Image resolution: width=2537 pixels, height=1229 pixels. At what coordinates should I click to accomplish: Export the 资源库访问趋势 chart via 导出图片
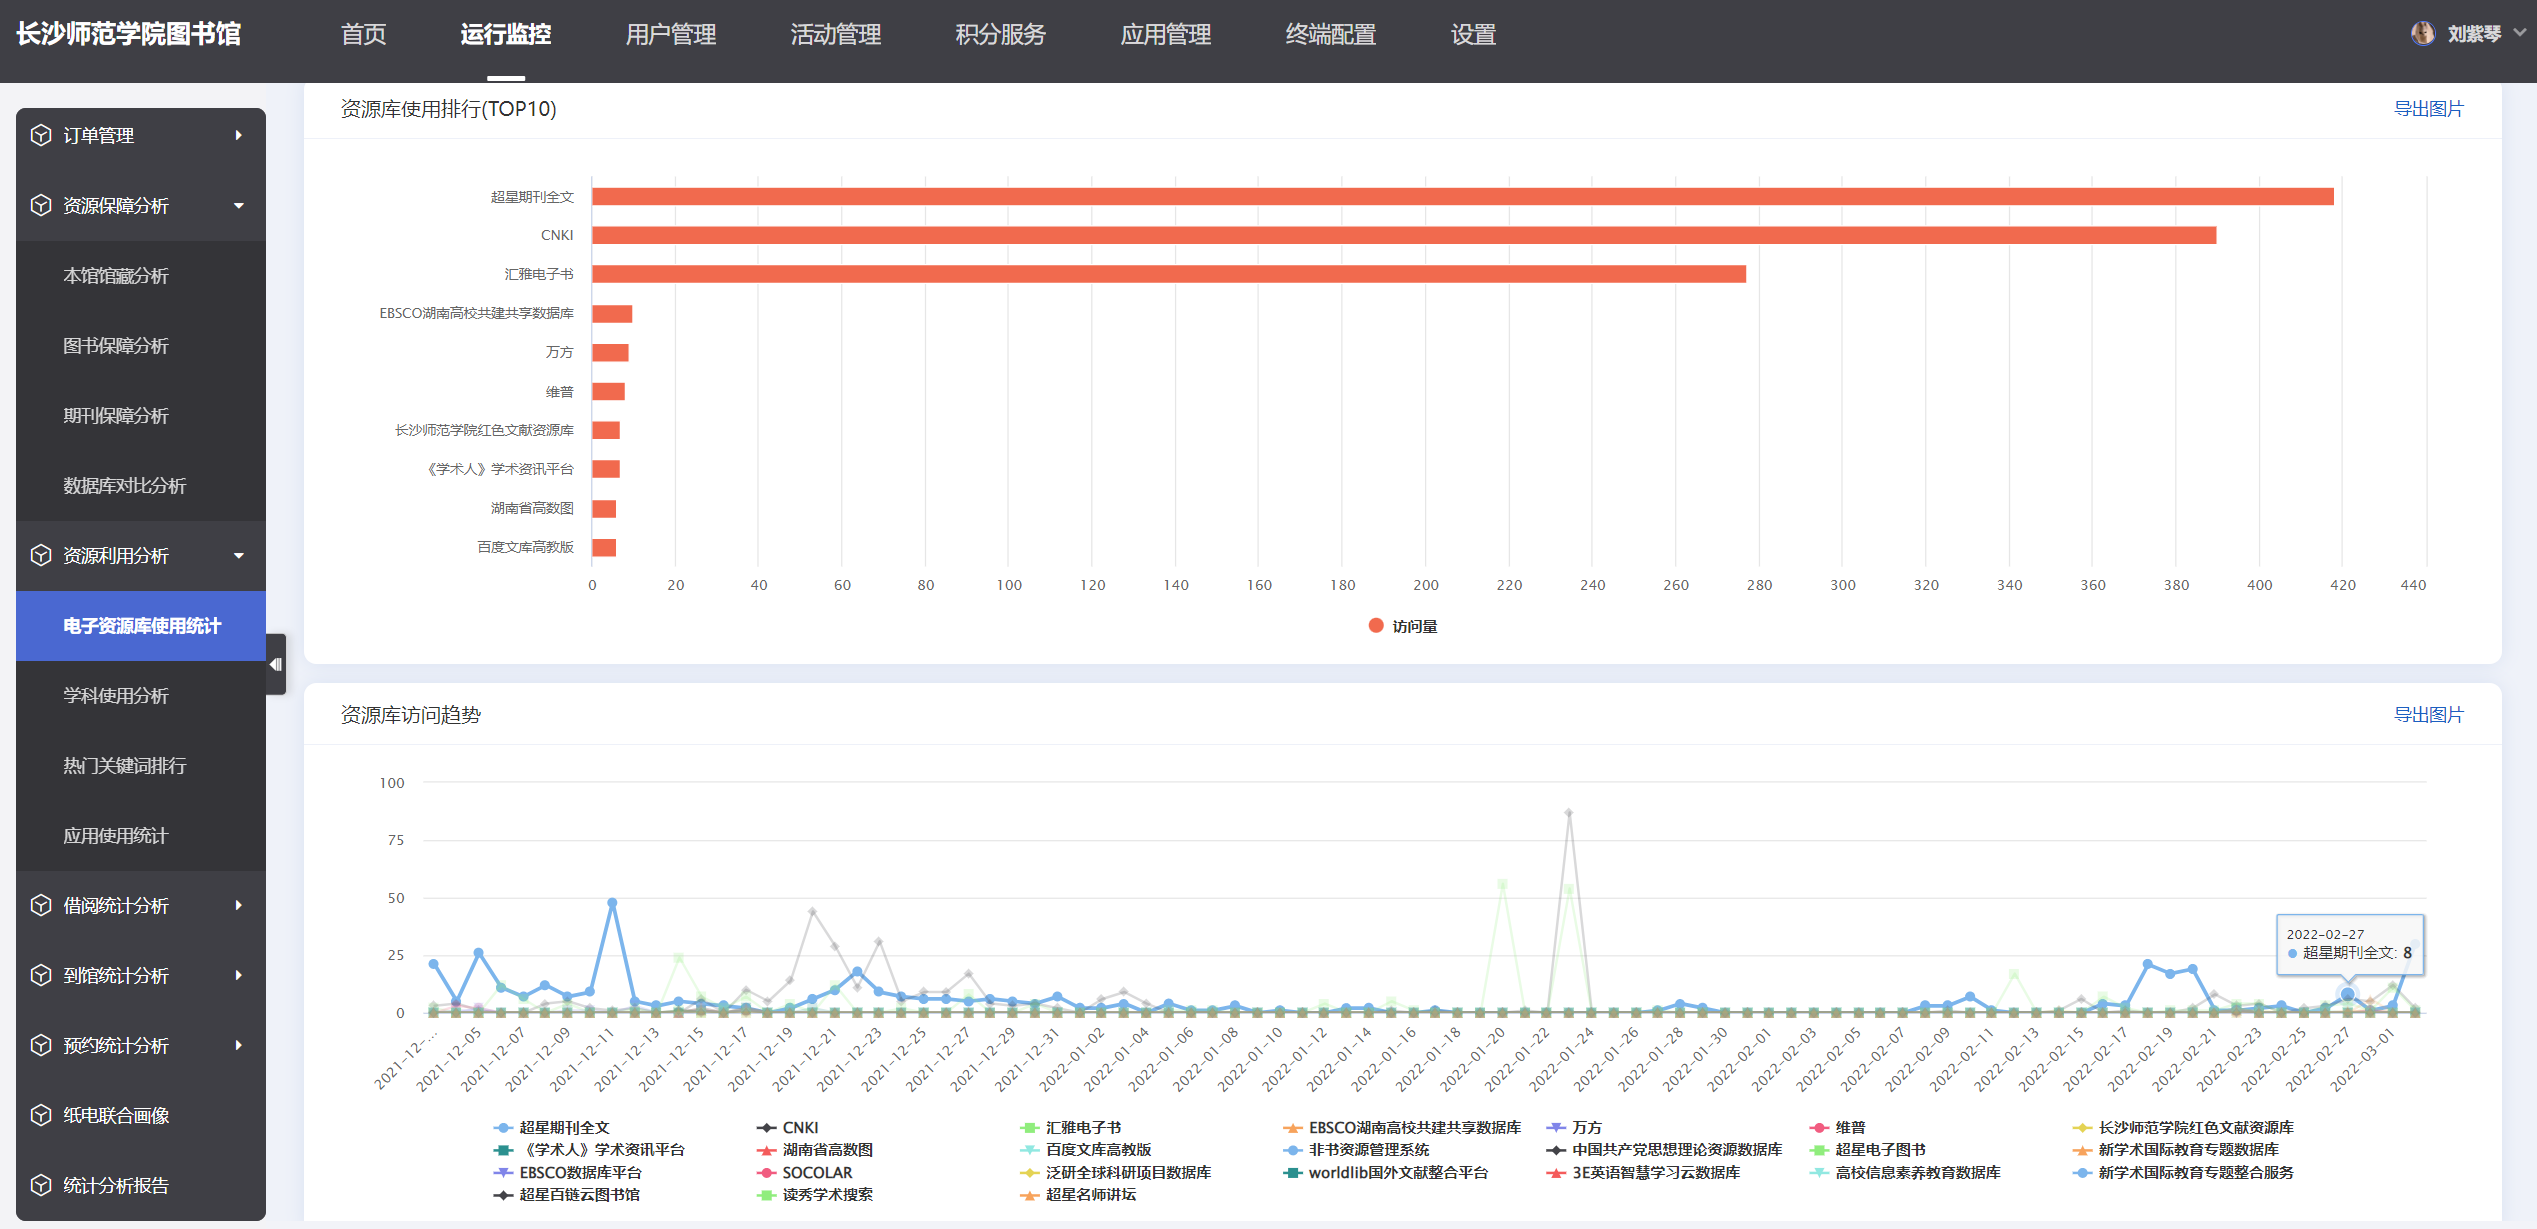click(2428, 715)
